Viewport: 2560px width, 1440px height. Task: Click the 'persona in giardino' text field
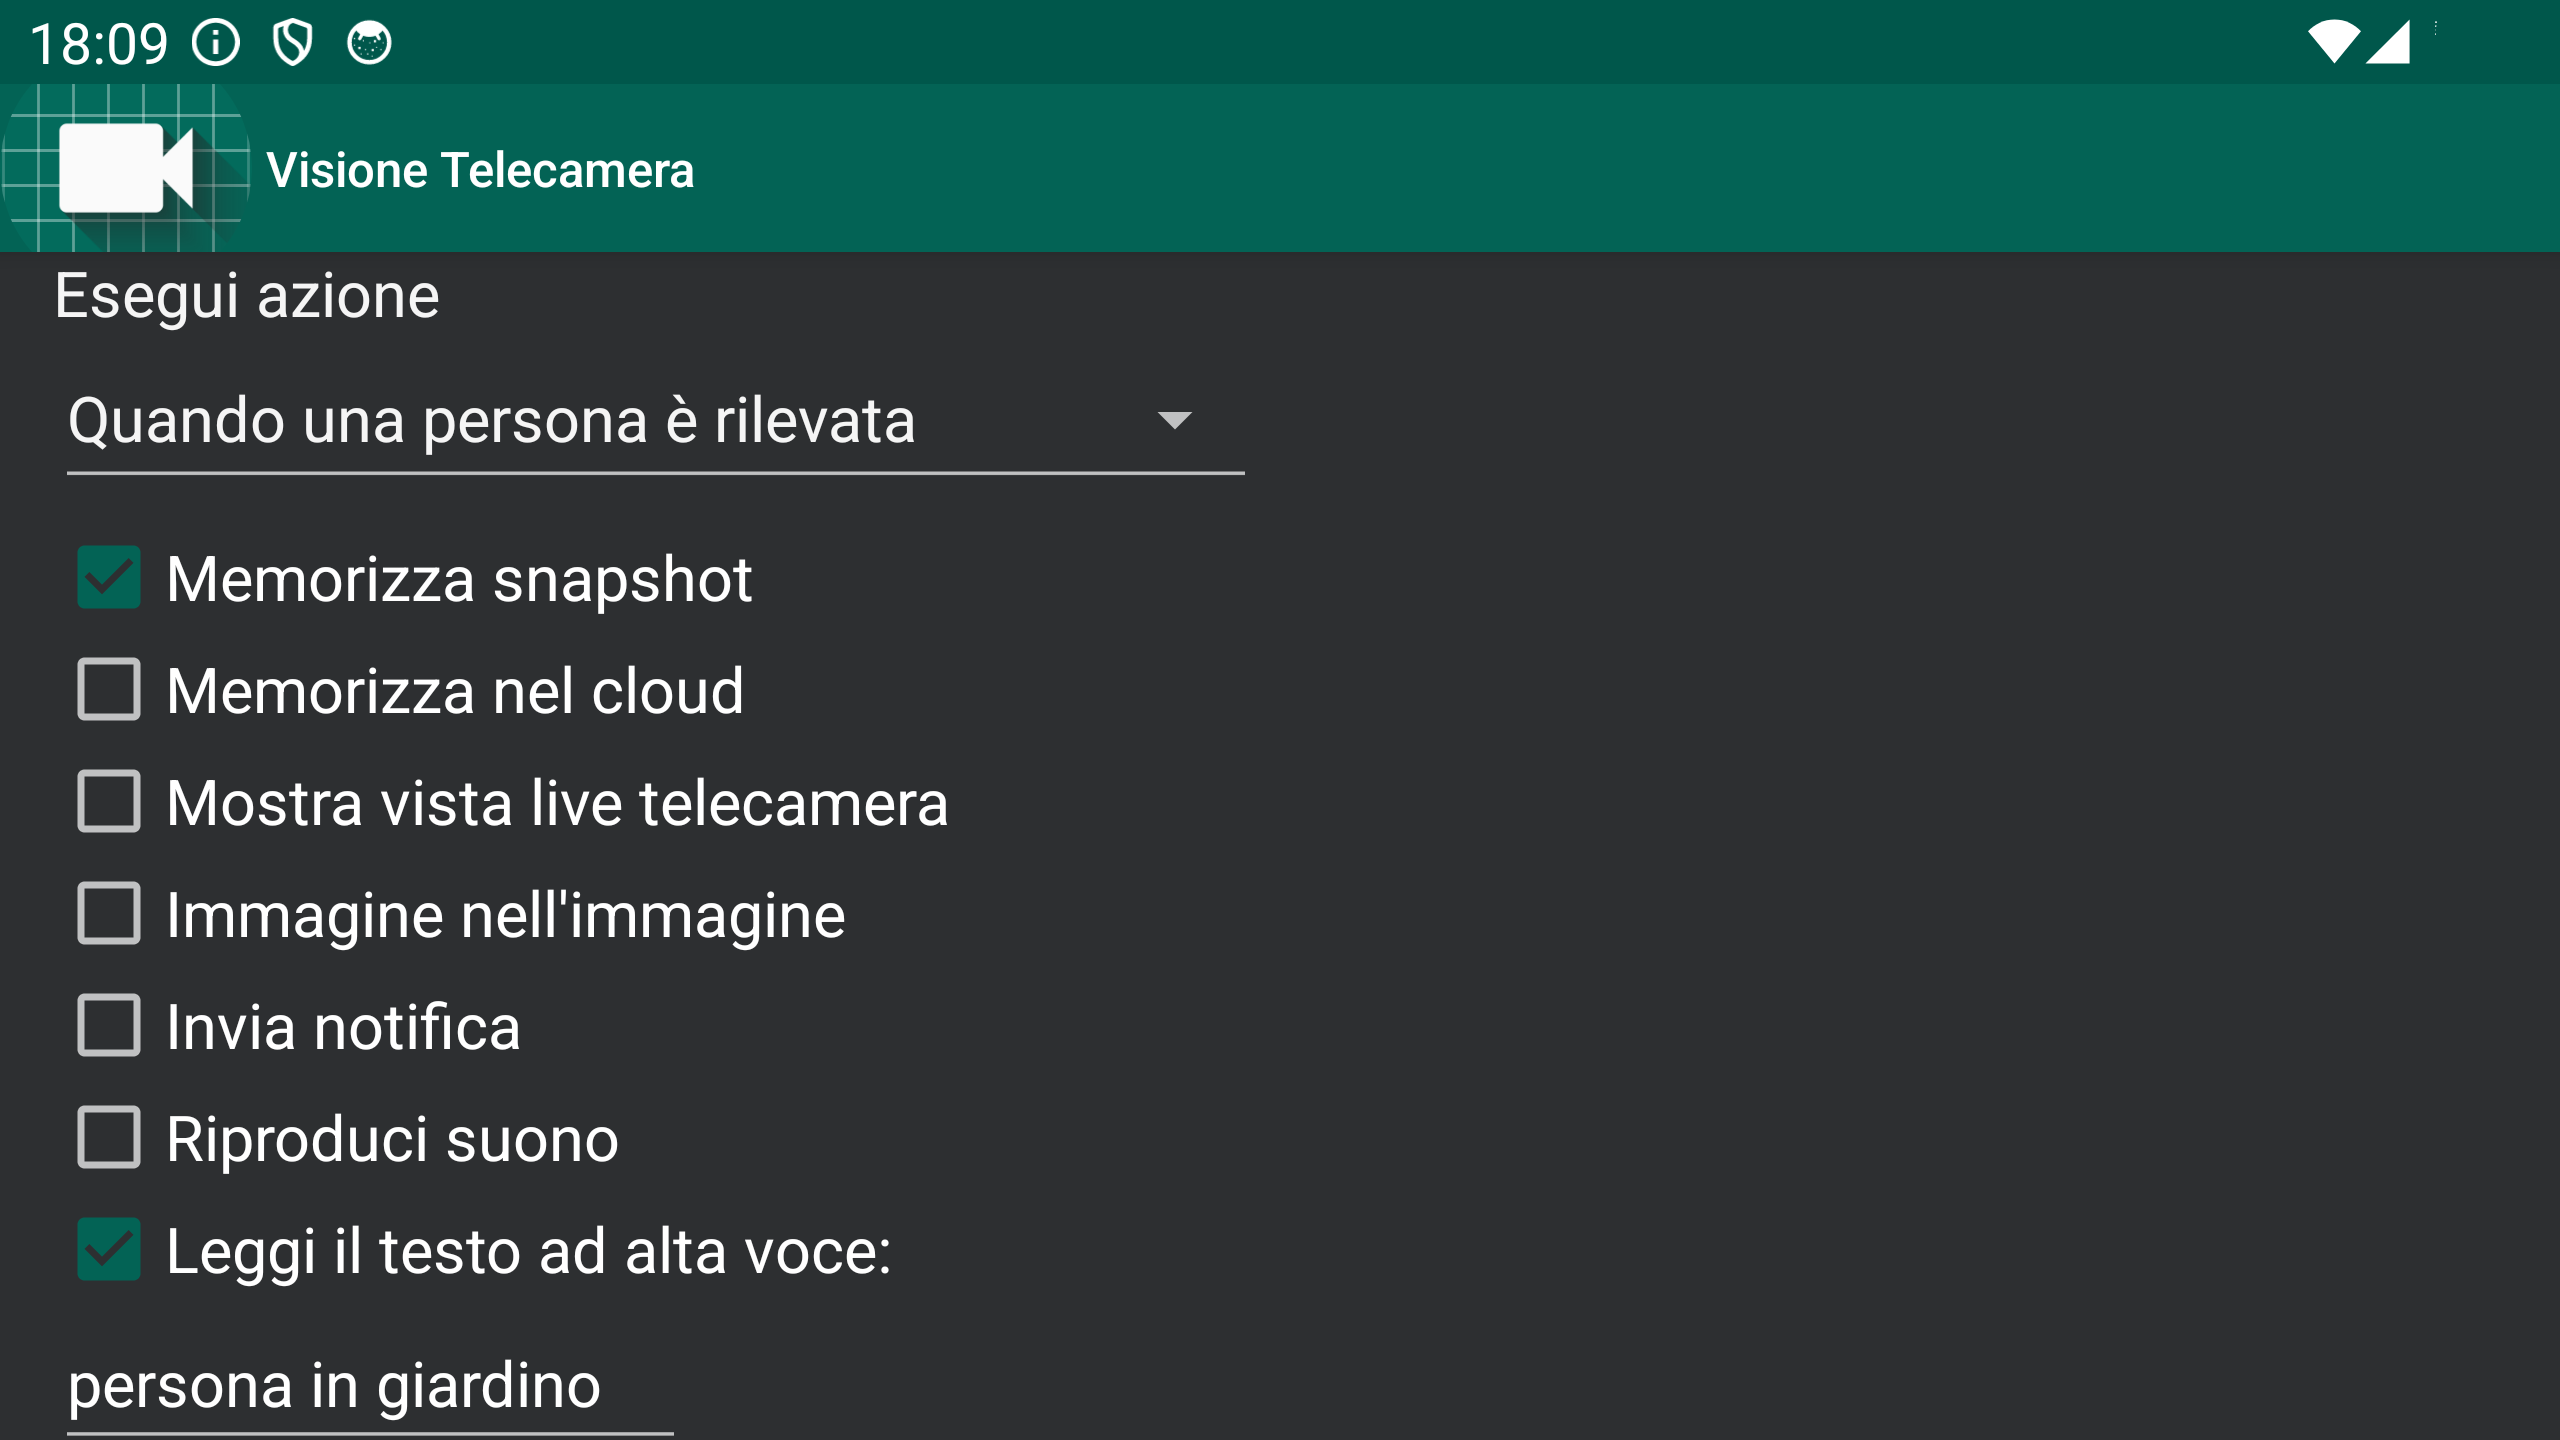tap(370, 1386)
